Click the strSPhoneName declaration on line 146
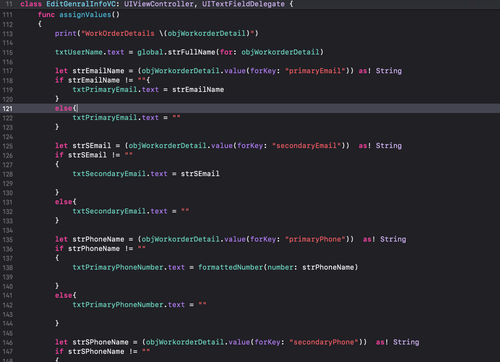This screenshot has height=362, width=500. [100, 342]
